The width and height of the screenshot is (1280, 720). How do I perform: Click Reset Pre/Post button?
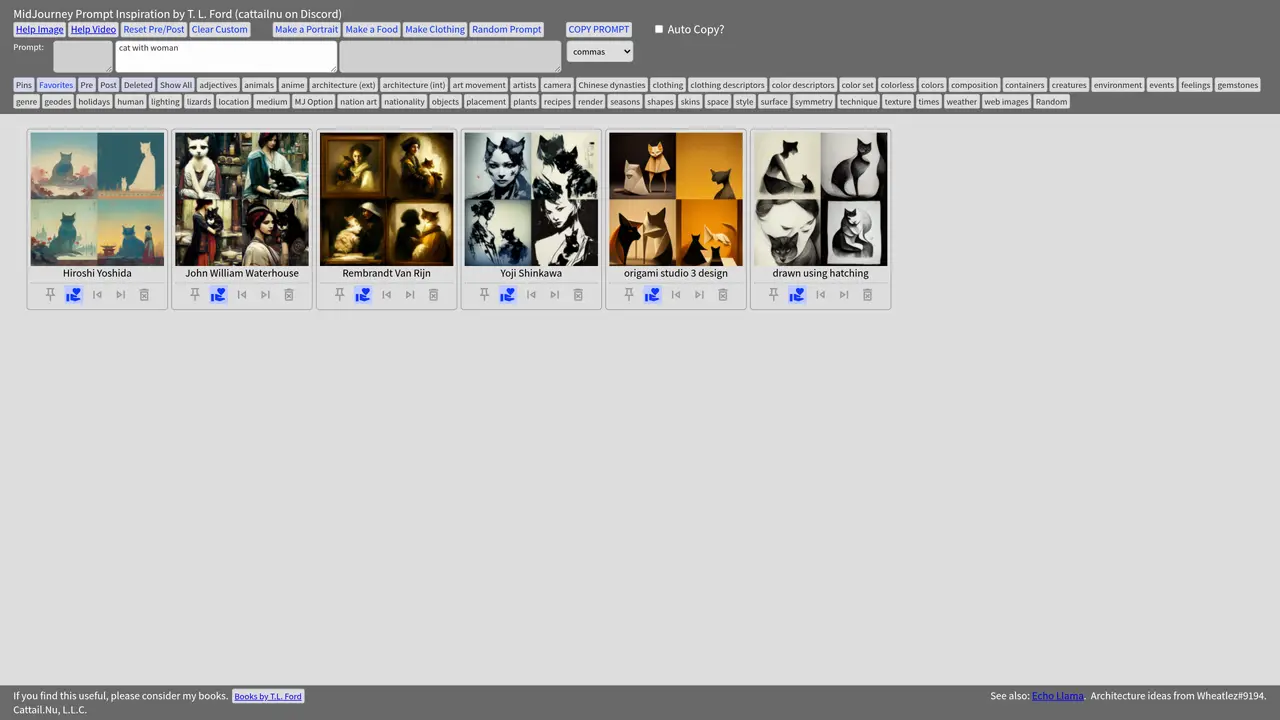[154, 30]
